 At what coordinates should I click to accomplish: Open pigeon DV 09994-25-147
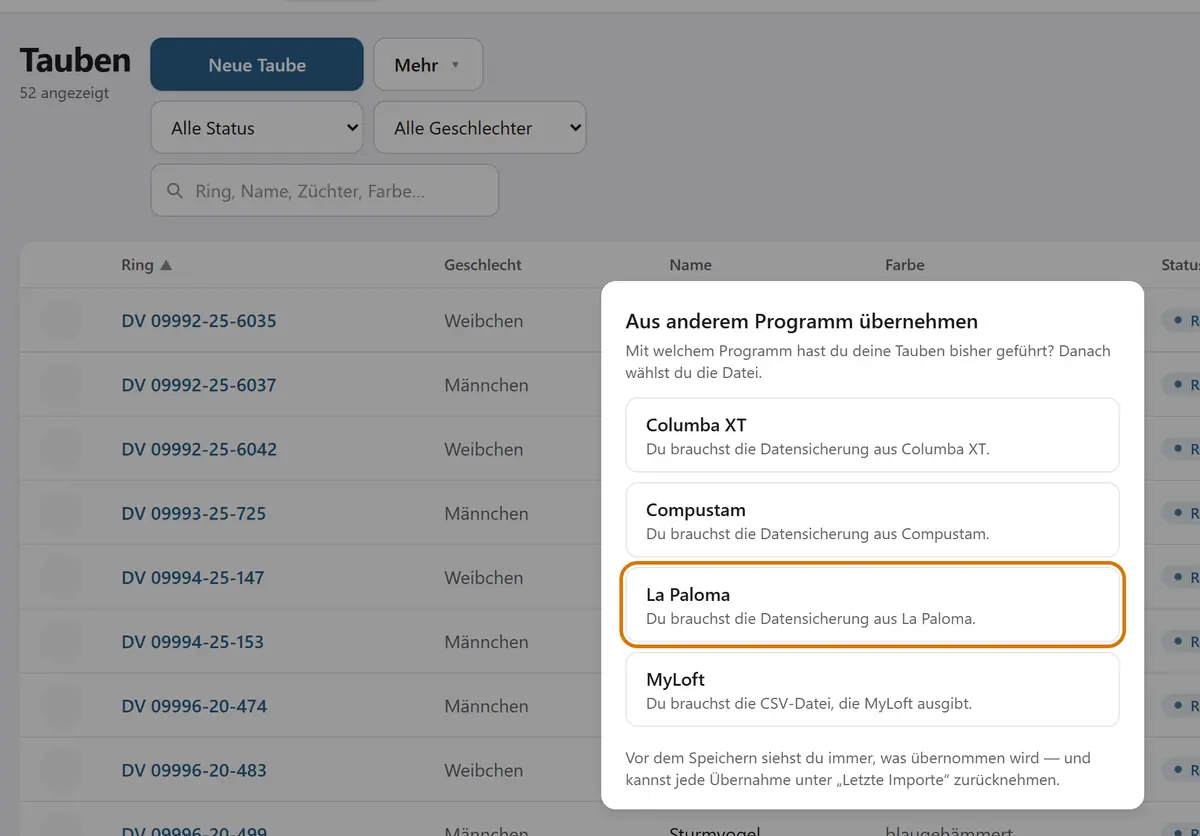193,577
